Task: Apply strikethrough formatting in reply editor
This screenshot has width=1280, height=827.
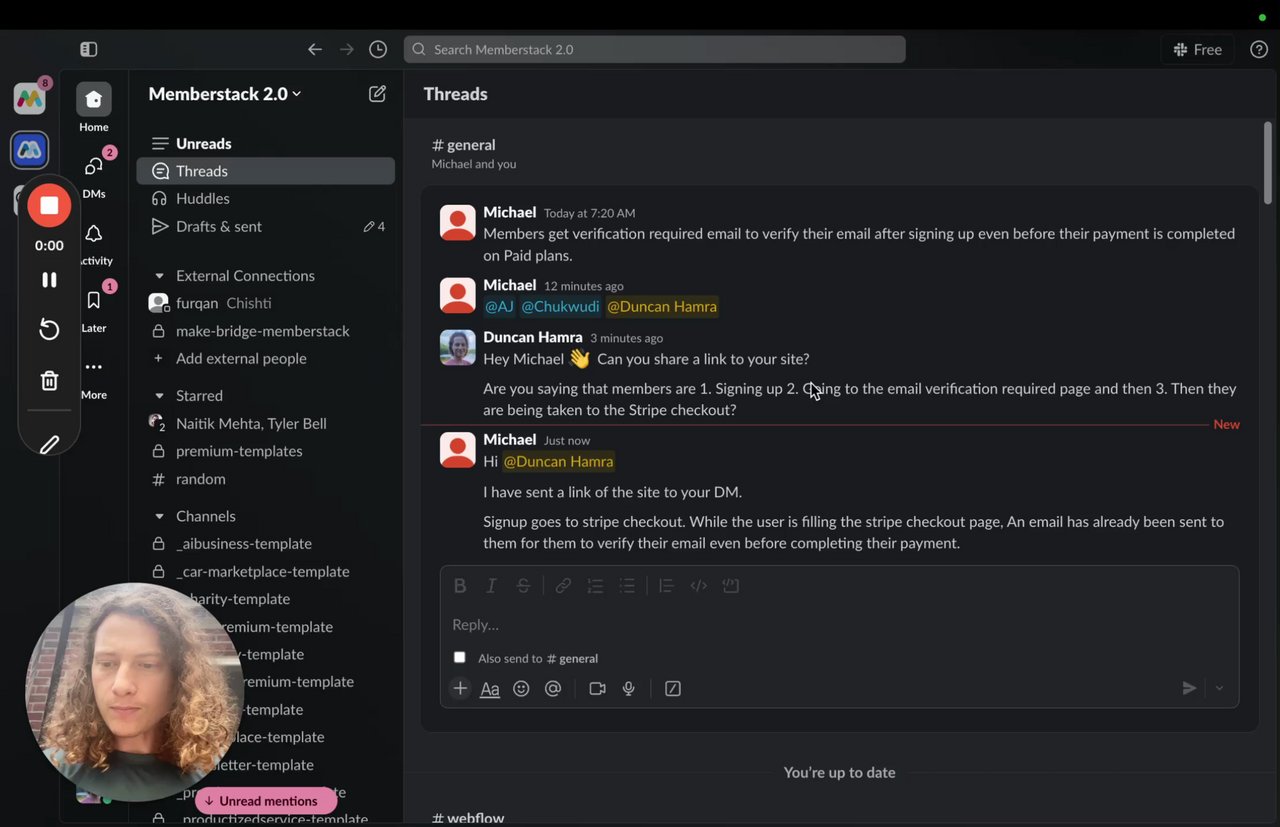Action: pos(523,586)
